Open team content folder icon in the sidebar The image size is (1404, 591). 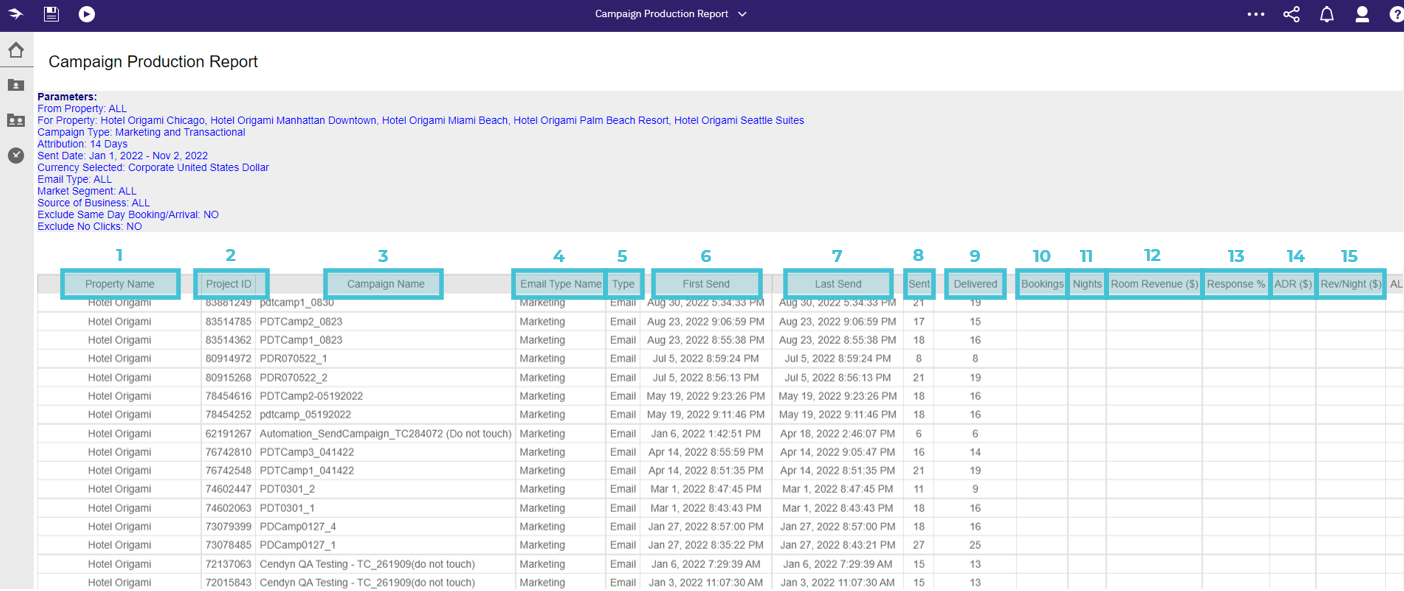pyautogui.click(x=16, y=120)
